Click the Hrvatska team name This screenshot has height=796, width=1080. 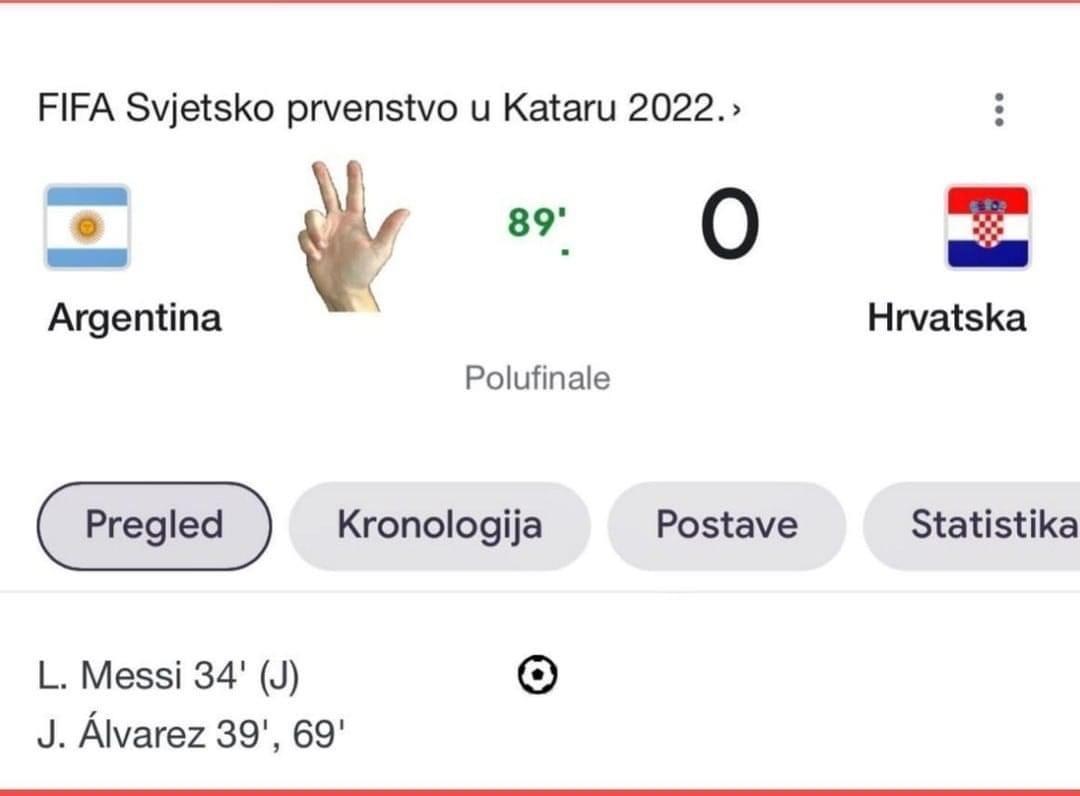click(946, 318)
